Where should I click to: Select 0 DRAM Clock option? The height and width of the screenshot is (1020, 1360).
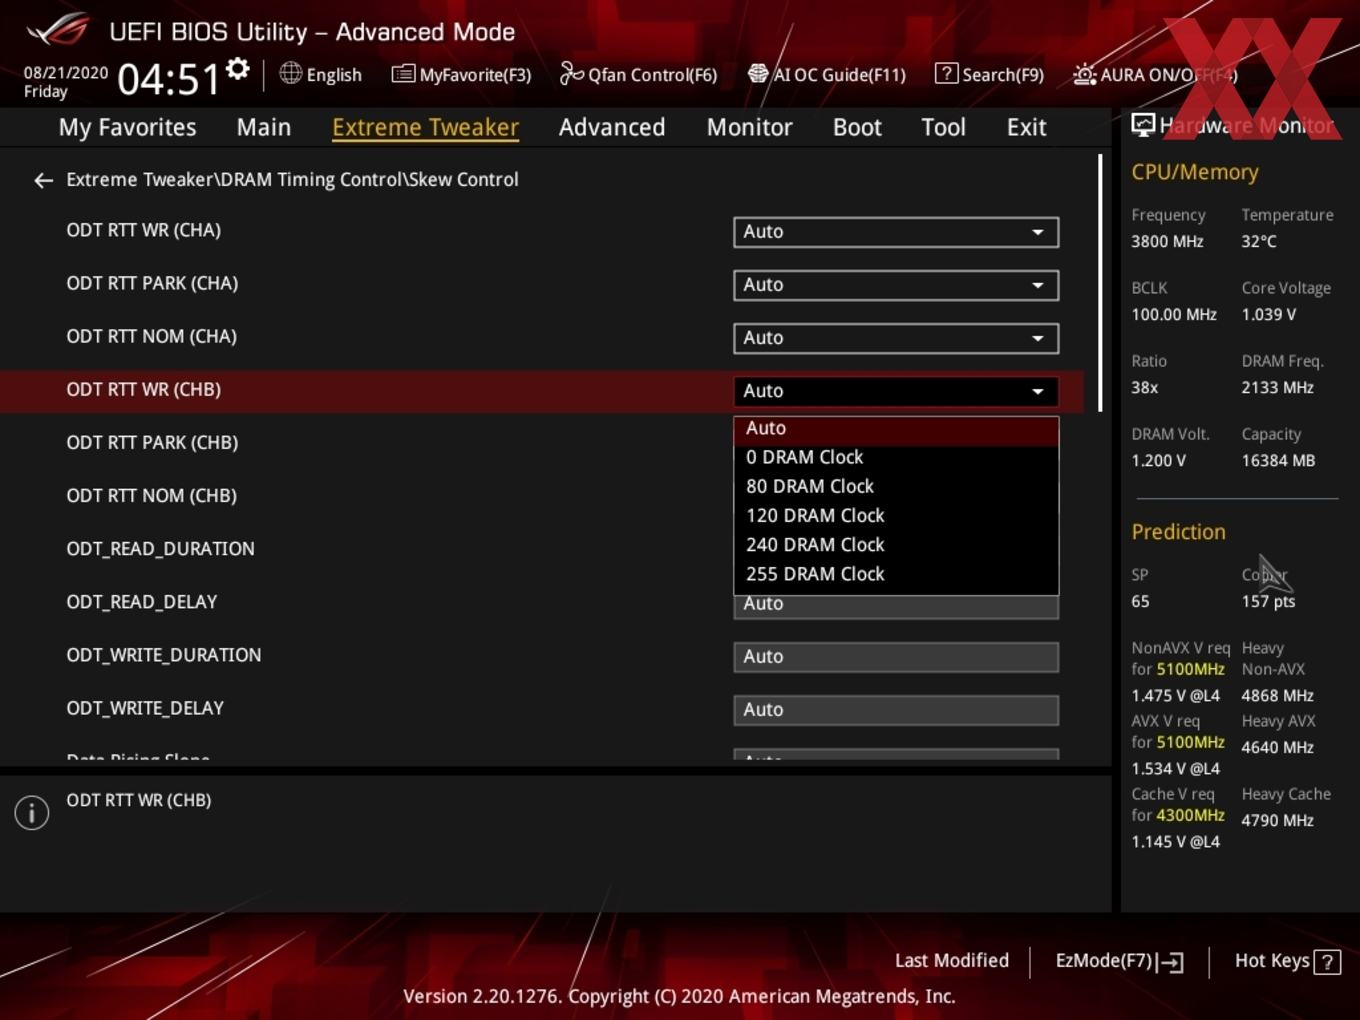click(x=896, y=457)
